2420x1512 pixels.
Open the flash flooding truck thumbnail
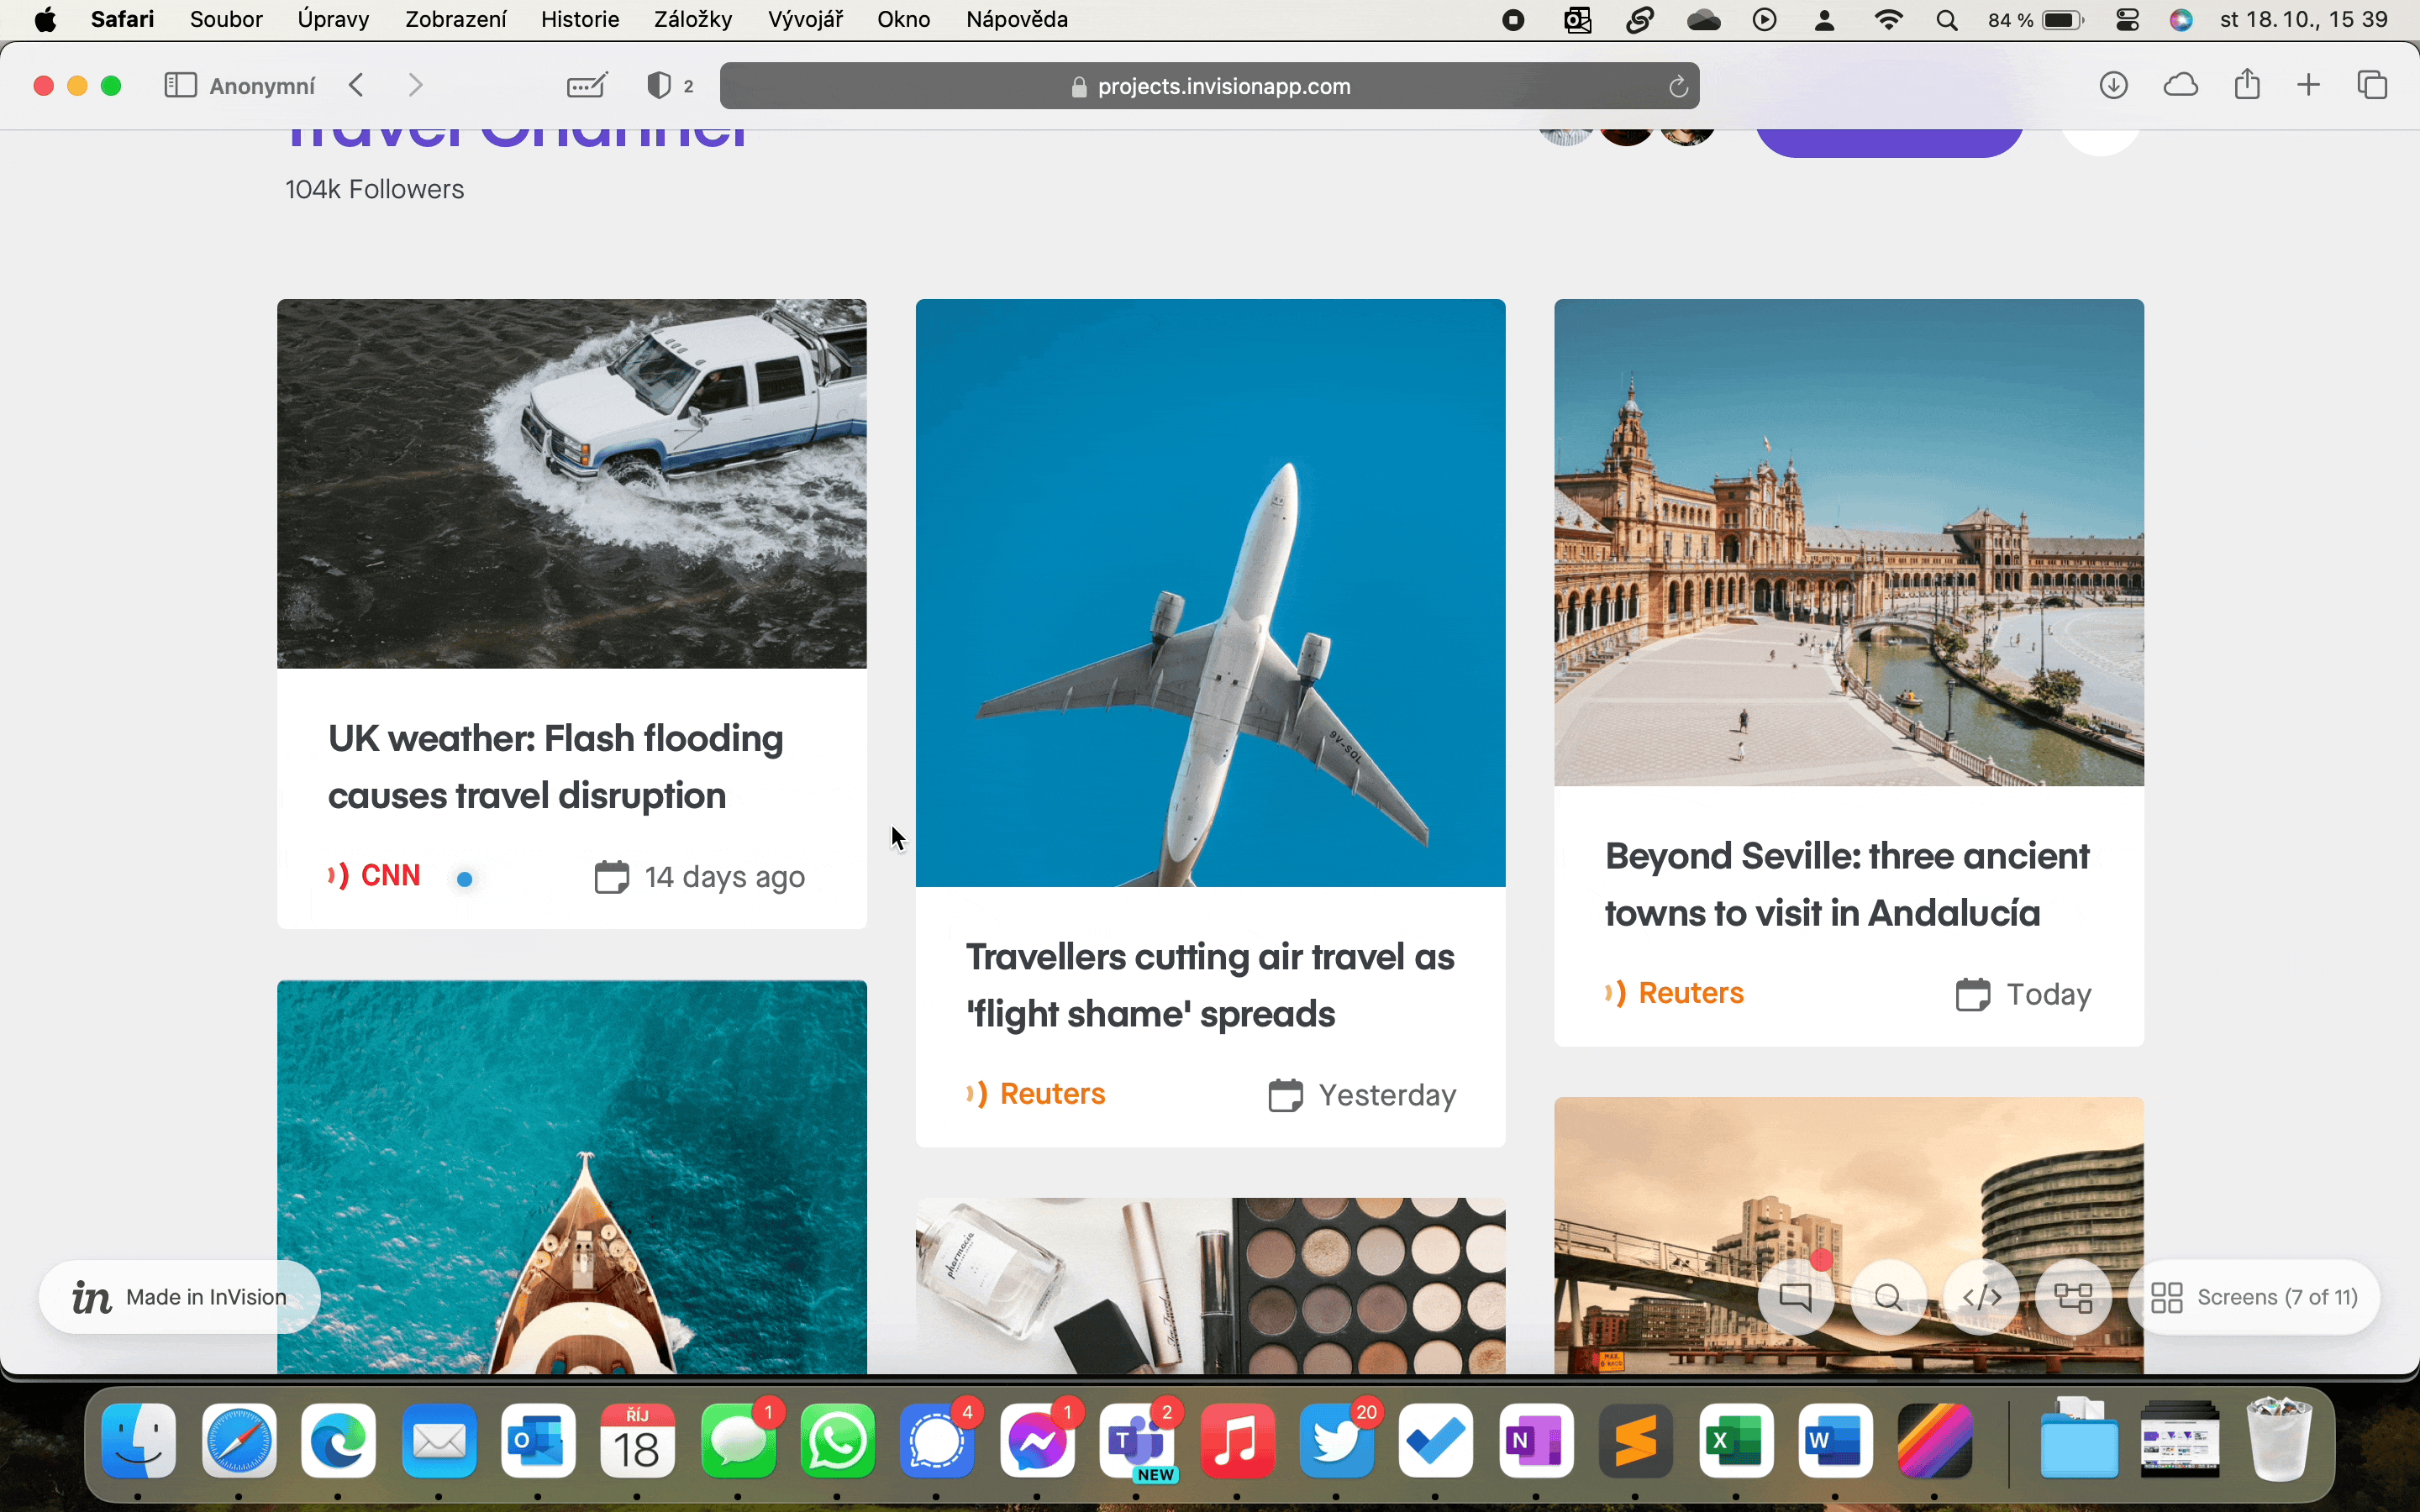(x=572, y=483)
